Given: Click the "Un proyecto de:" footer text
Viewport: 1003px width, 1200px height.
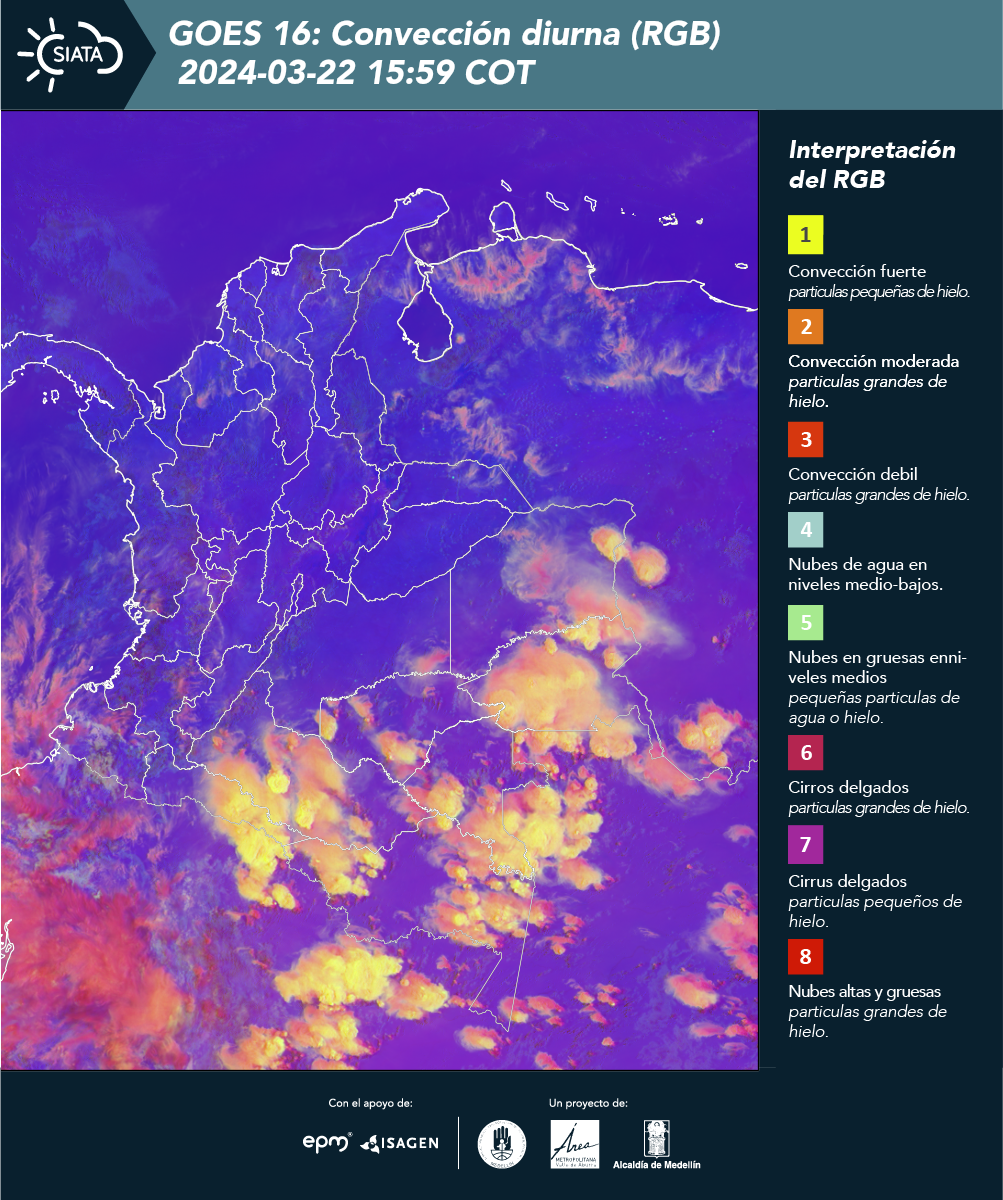Looking at the screenshot, I should (x=588, y=1103).
